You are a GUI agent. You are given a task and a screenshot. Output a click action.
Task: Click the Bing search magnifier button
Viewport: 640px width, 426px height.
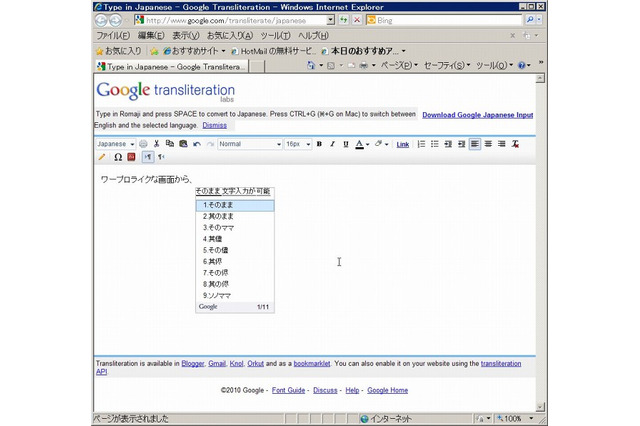530,20
